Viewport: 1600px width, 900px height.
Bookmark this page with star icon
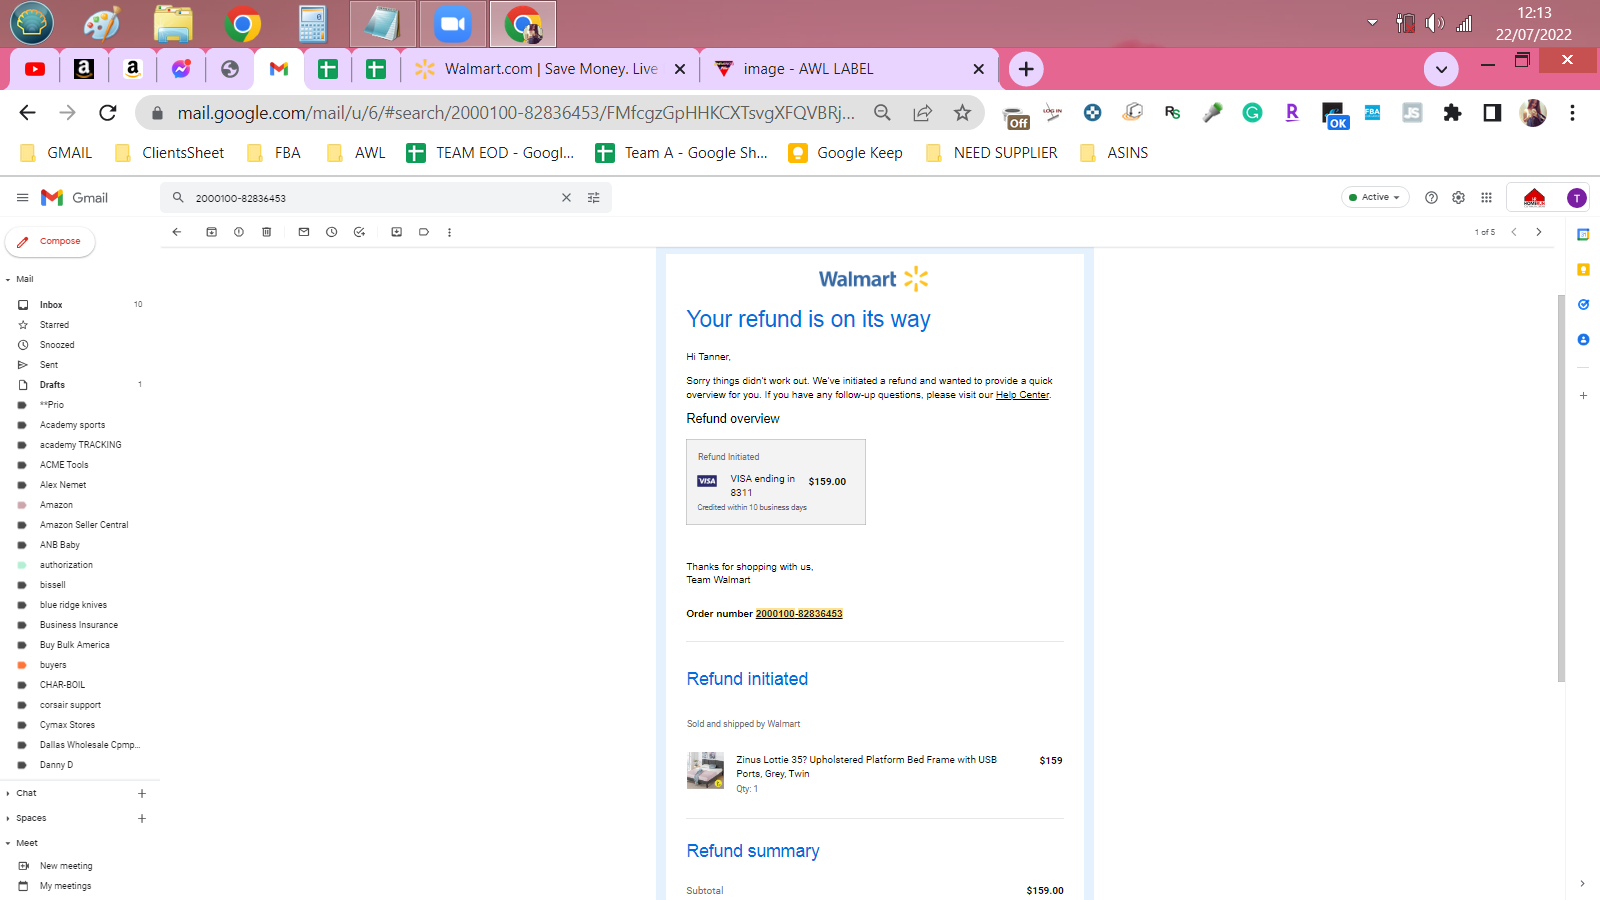click(962, 113)
